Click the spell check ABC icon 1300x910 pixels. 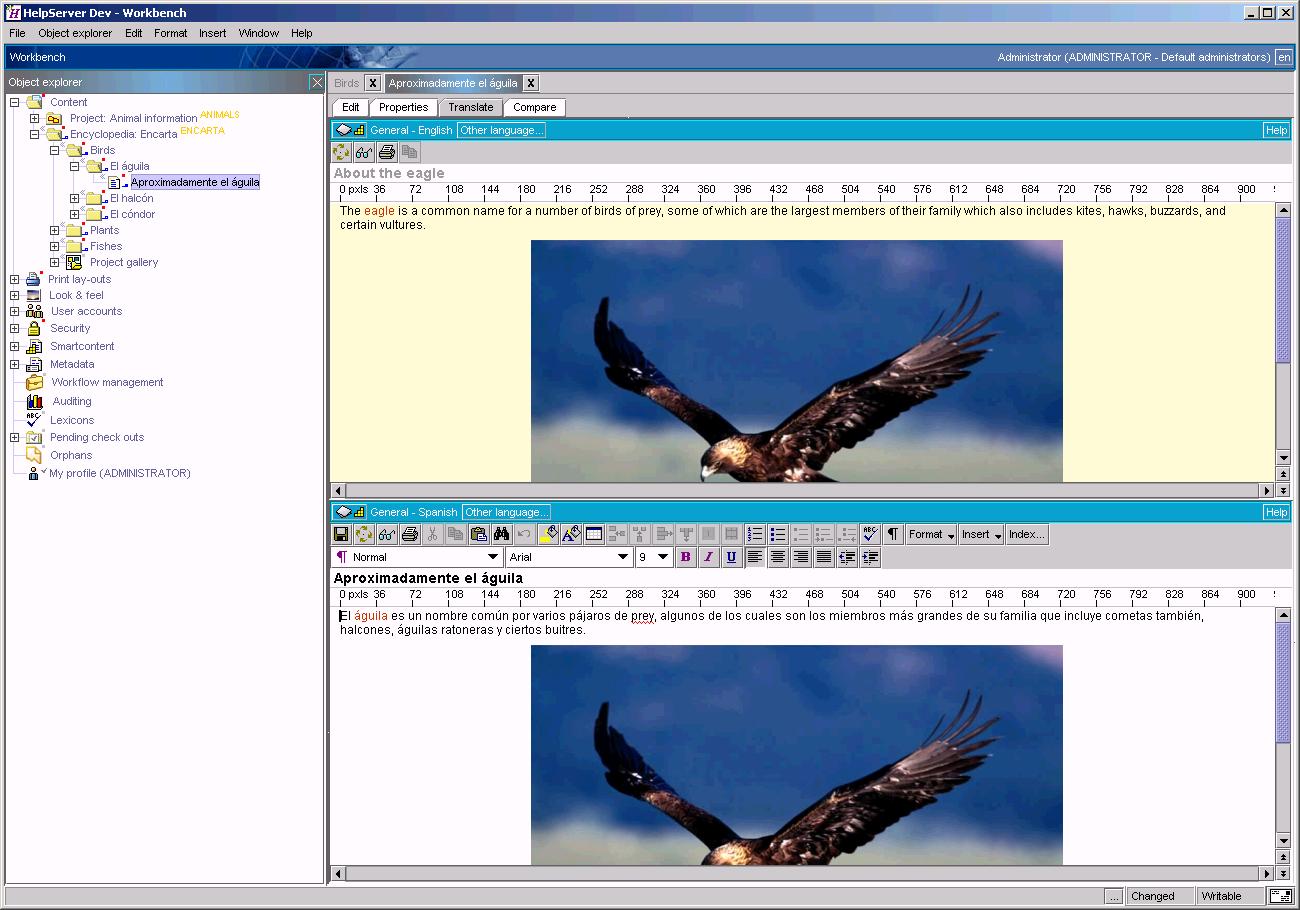870,535
